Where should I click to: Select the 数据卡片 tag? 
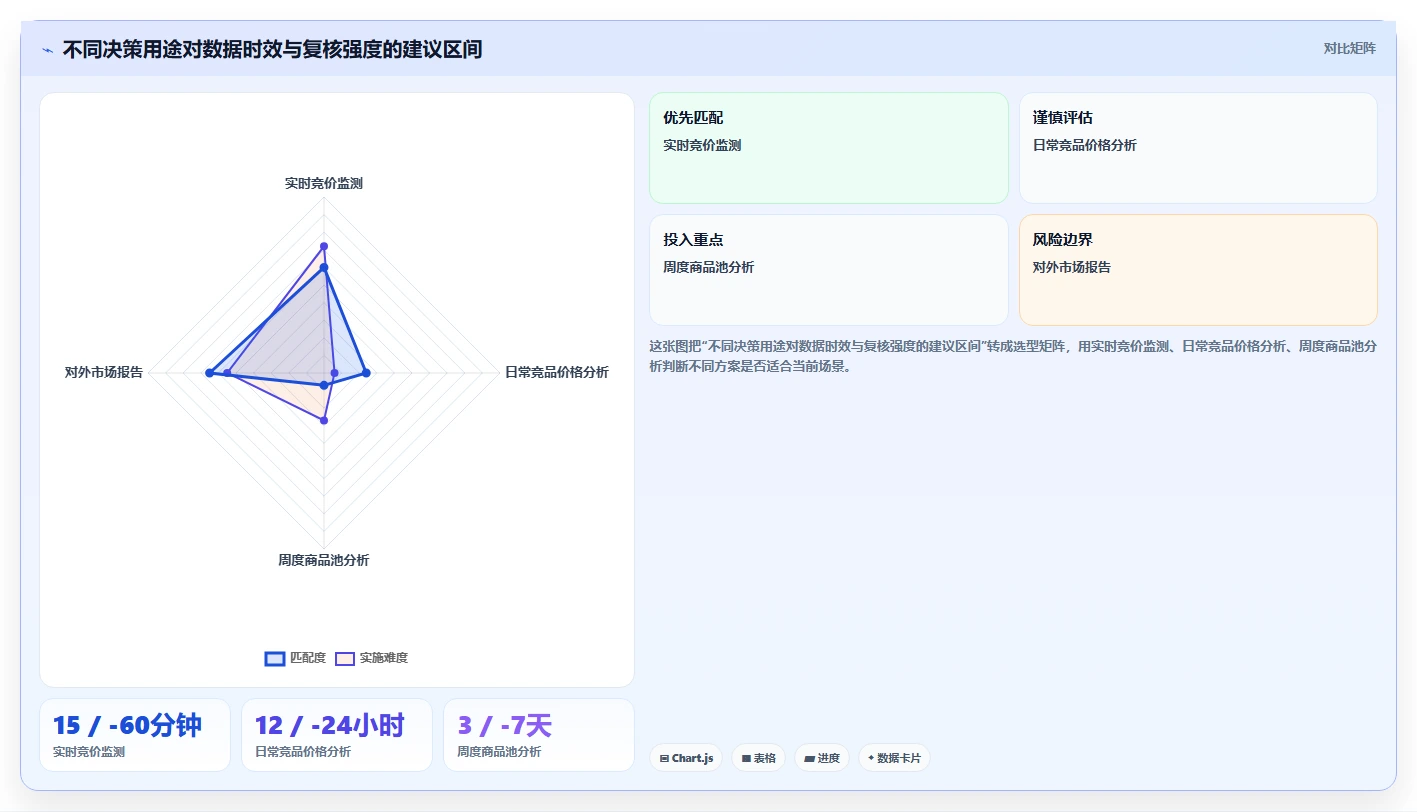pos(894,758)
